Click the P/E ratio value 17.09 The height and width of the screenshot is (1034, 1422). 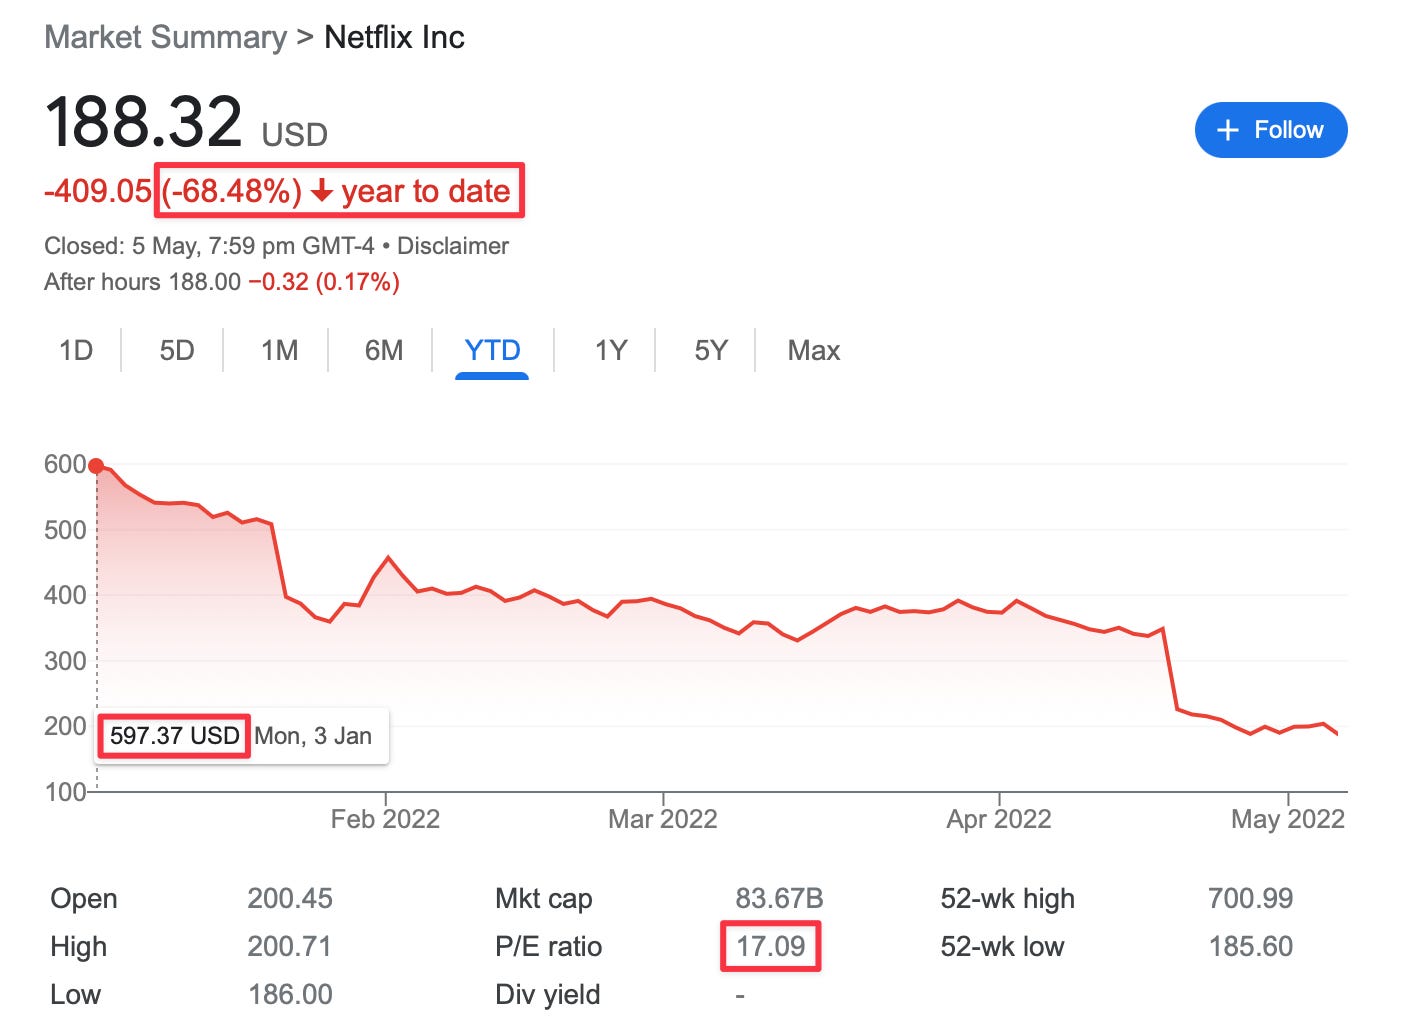(x=771, y=946)
